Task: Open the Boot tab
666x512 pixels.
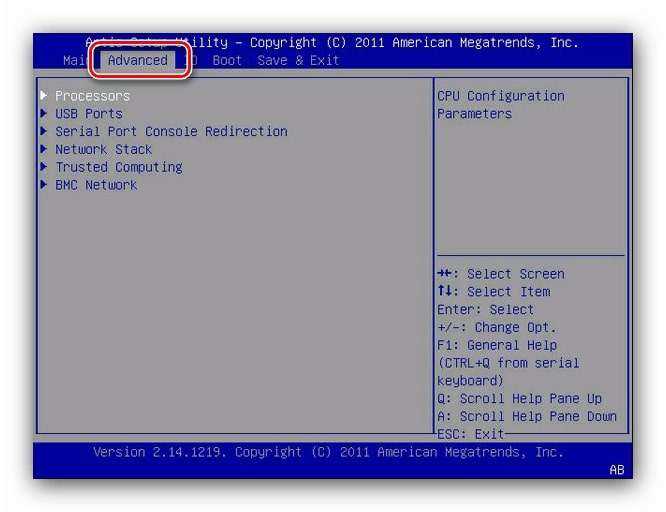Action: coord(227,60)
